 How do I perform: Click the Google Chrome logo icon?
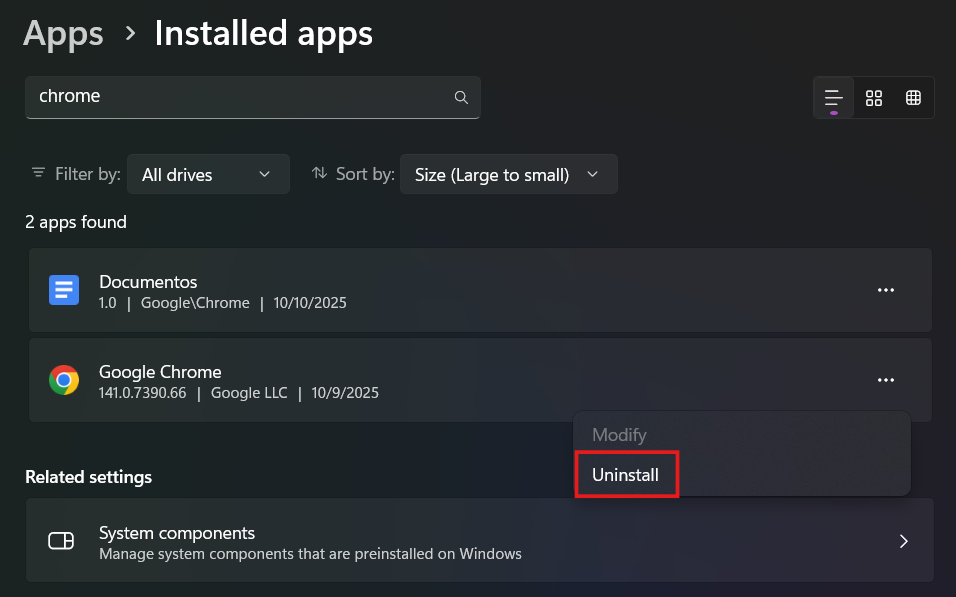[64, 380]
